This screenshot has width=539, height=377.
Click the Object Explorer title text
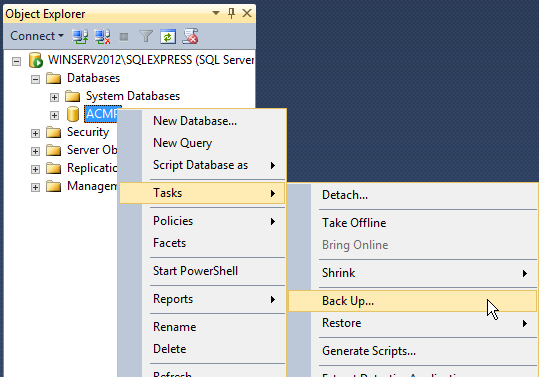[x=45, y=14]
